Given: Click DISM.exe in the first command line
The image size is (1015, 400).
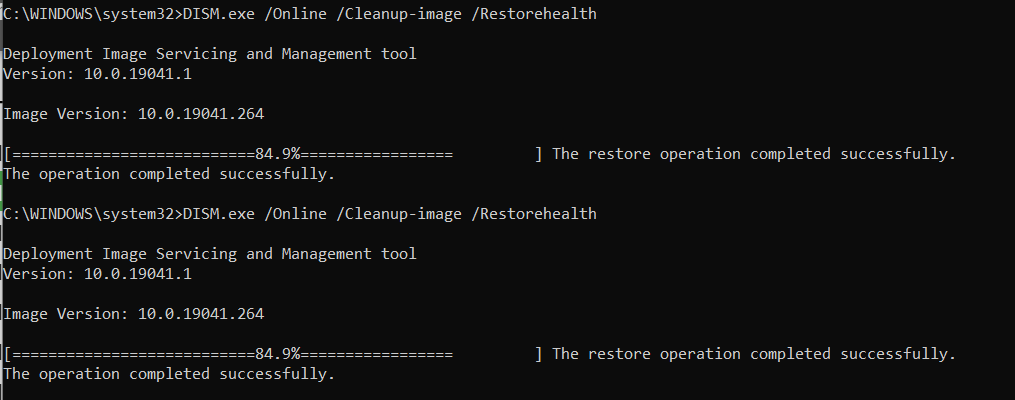Looking at the screenshot, I should click(x=219, y=14).
